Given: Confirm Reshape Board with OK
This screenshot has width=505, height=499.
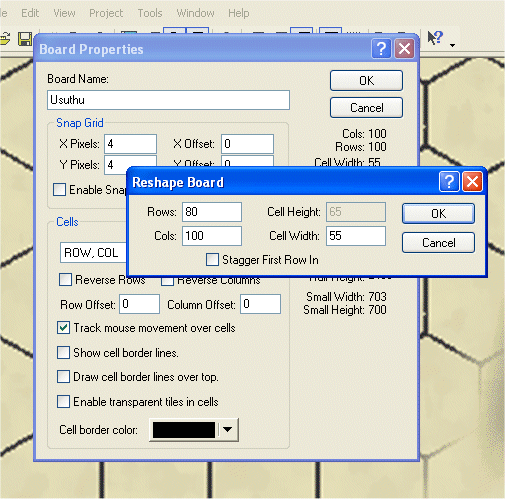Looking at the screenshot, I should point(438,213).
